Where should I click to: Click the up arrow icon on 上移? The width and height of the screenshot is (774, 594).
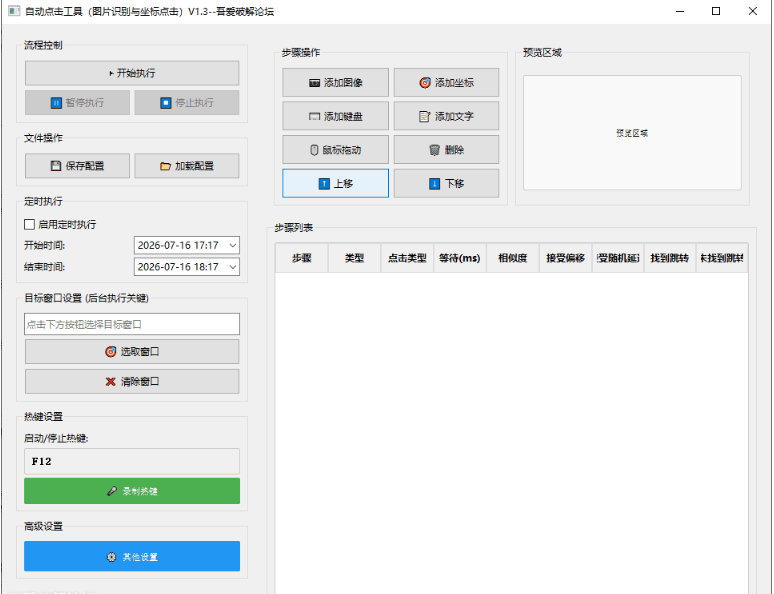[x=324, y=184]
